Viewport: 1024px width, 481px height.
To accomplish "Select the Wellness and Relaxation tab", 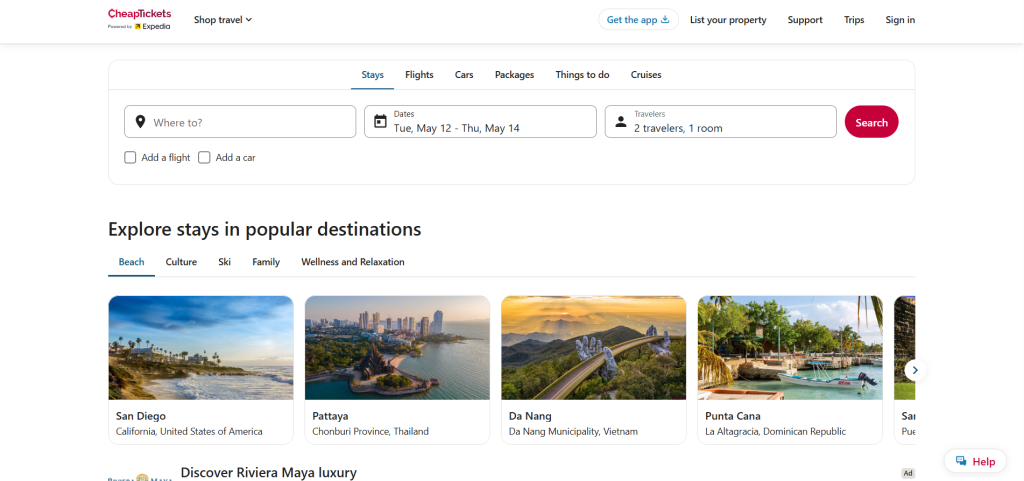I will [353, 262].
